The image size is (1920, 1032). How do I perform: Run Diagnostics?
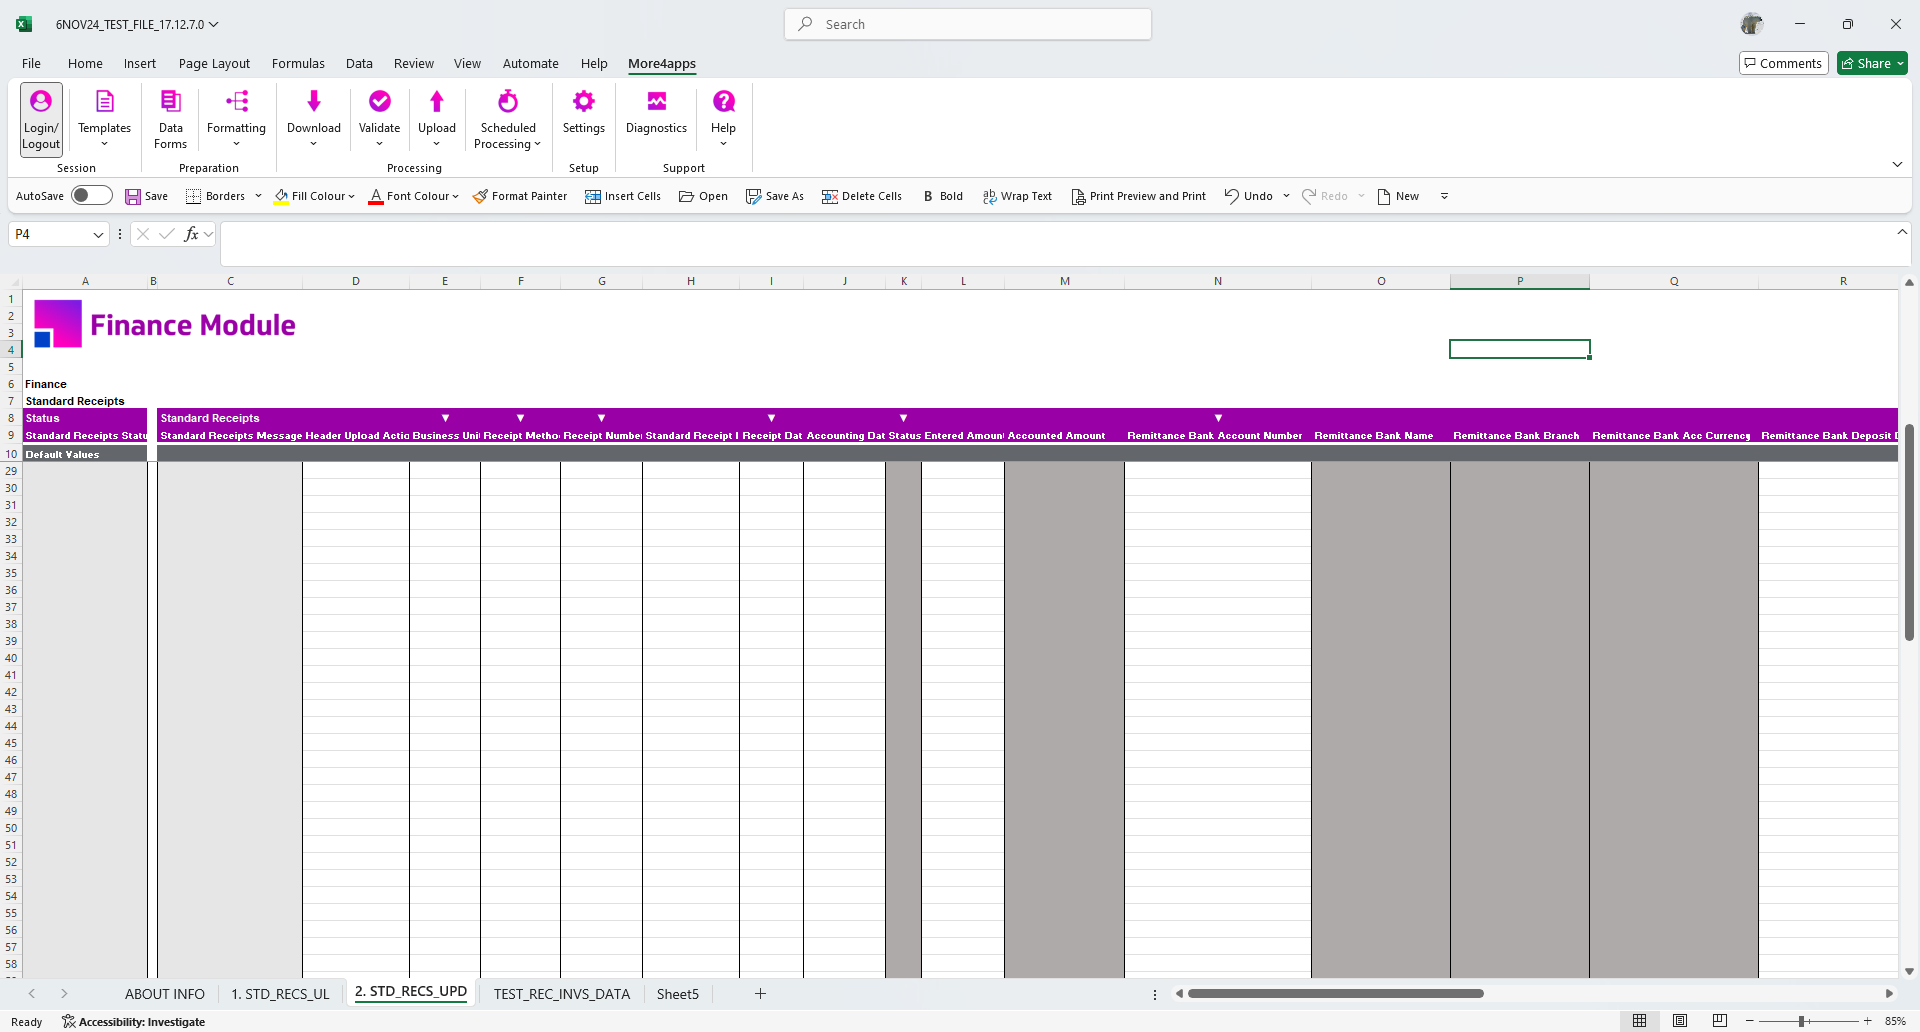tap(656, 112)
